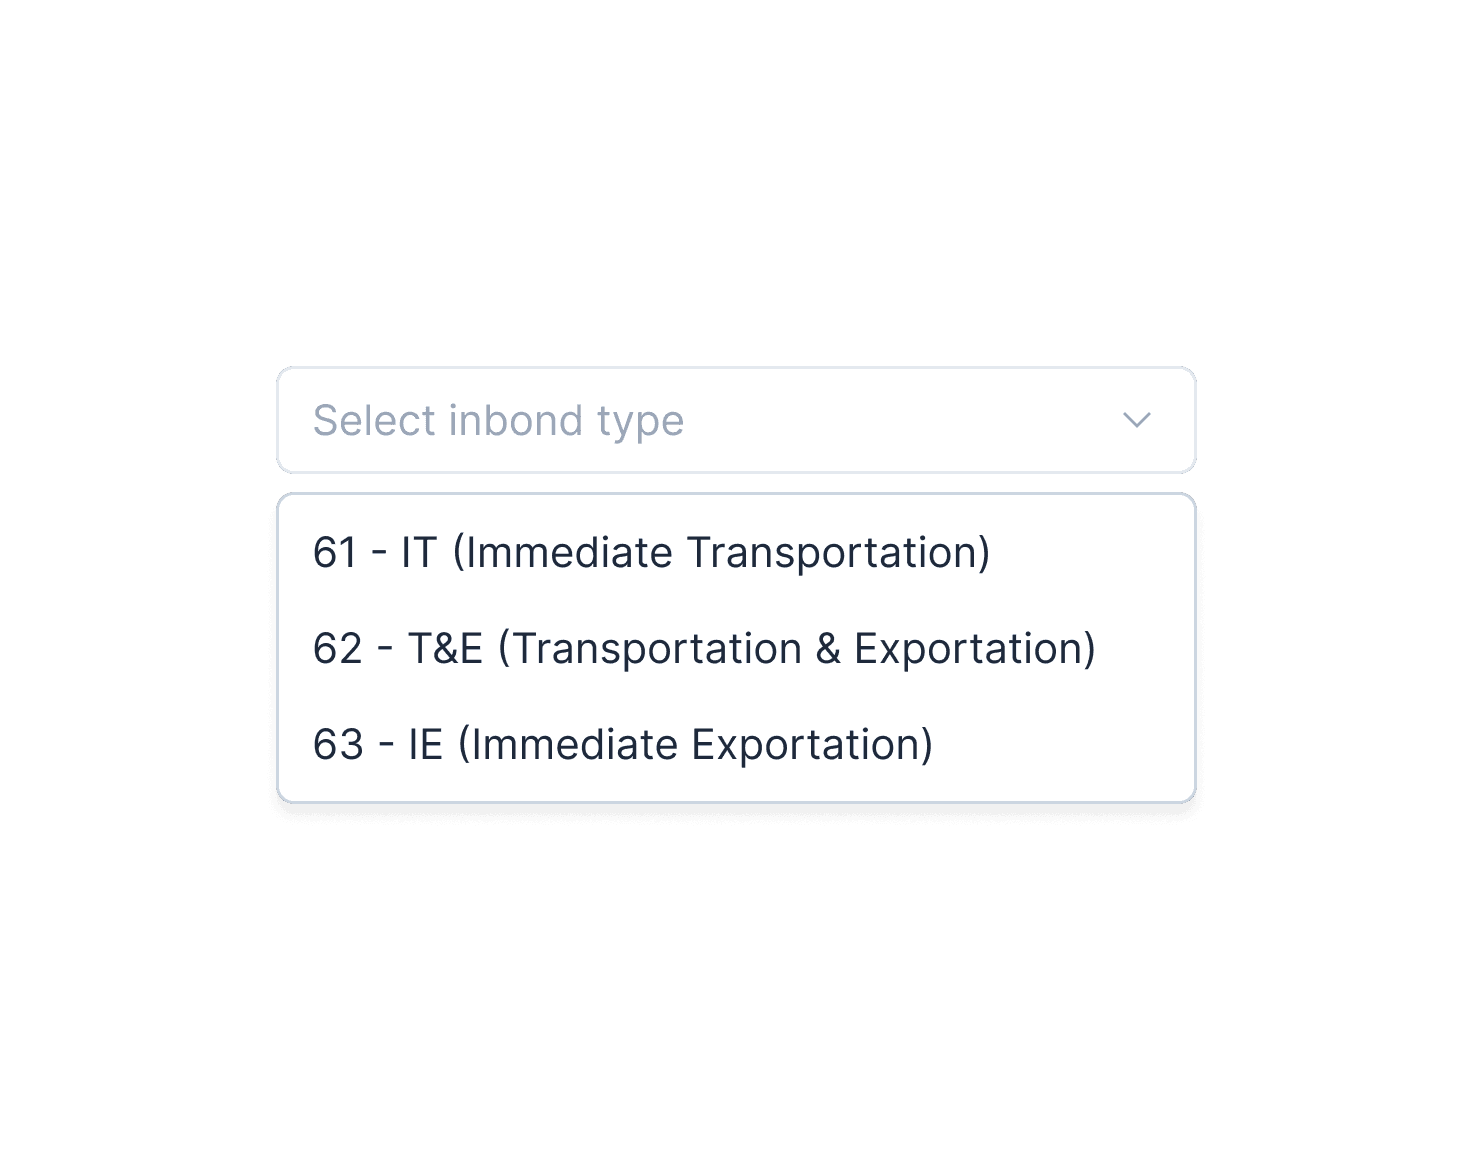Choose the Transportation & Exportation option
The image size is (1473, 1167).
pyautogui.click(x=704, y=649)
